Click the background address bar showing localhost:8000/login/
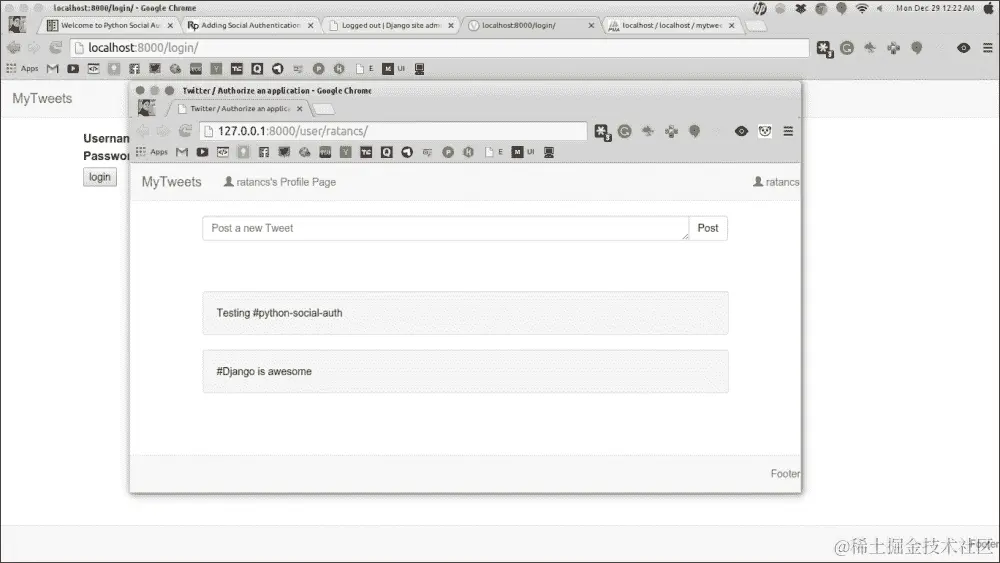Screen dimensions: 1000x563 (439, 47)
